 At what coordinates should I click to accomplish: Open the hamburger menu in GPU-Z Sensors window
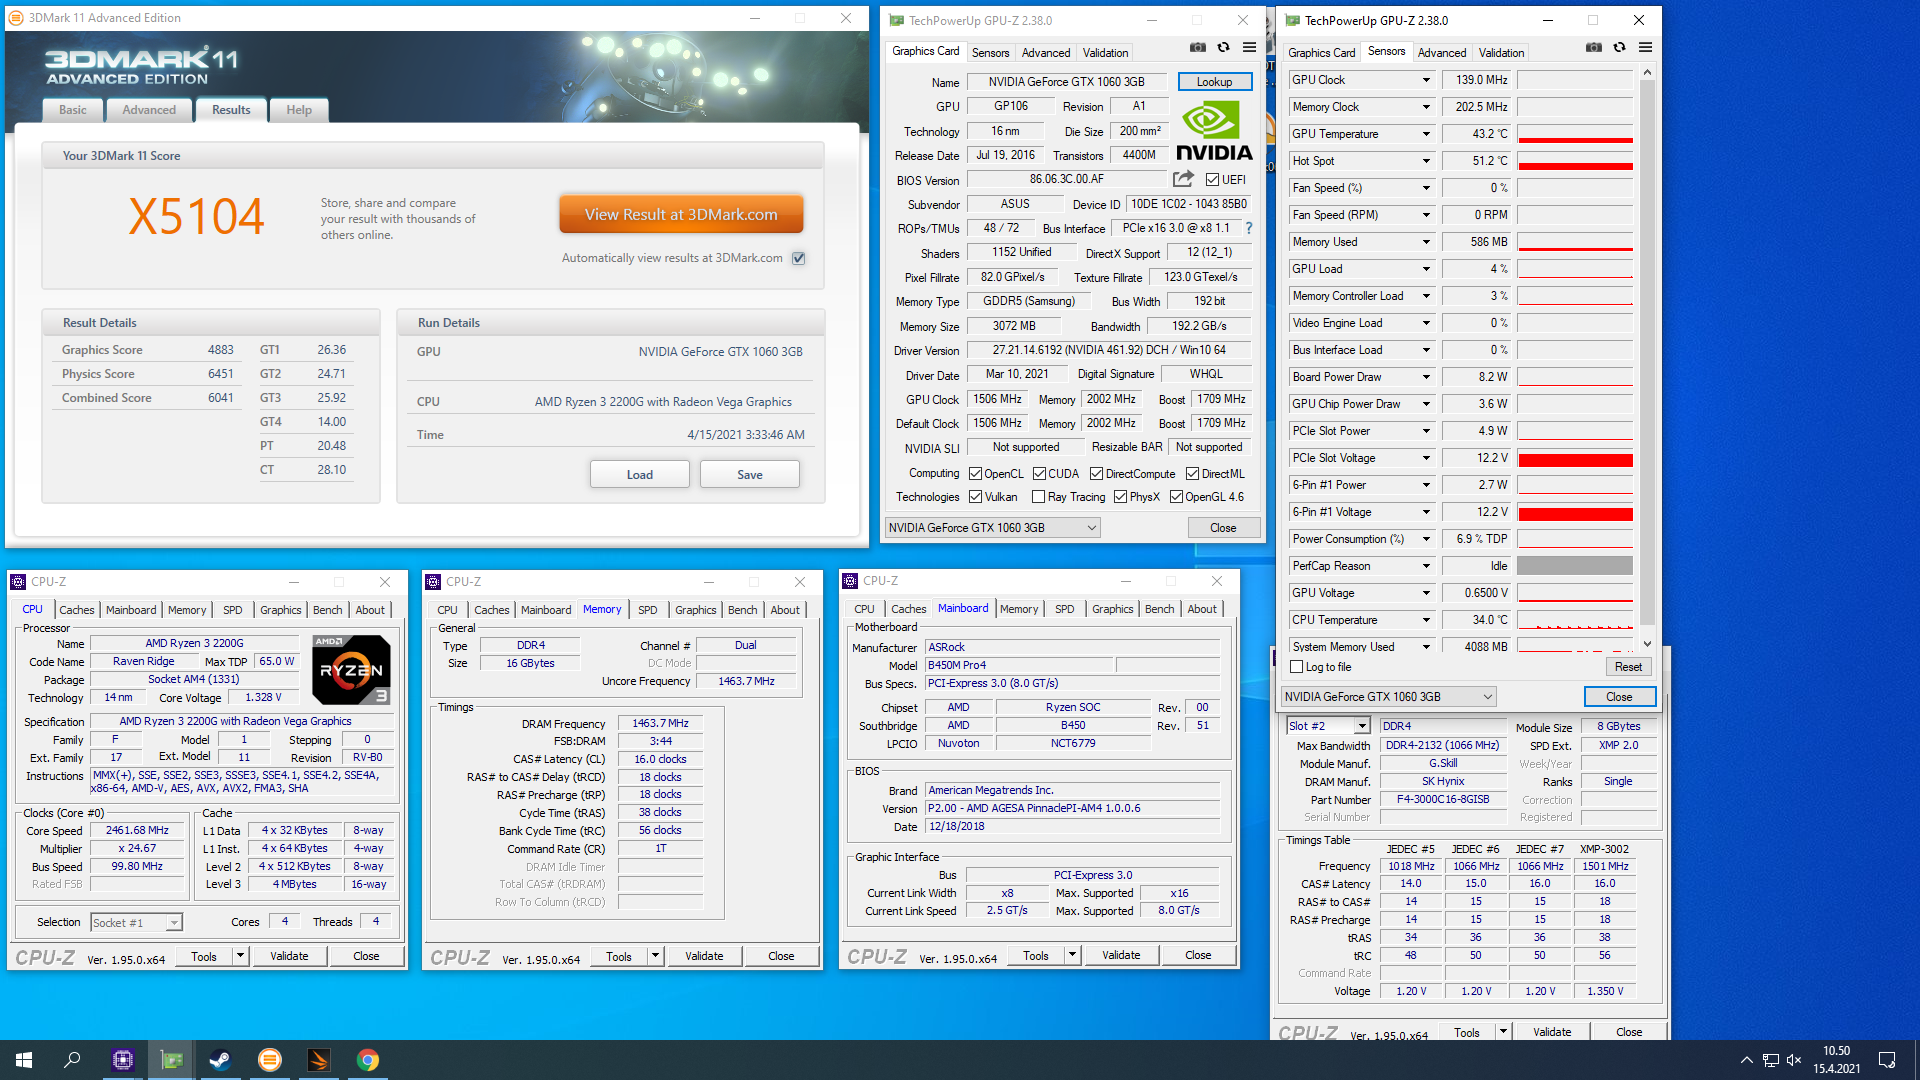pyautogui.click(x=1645, y=47)
